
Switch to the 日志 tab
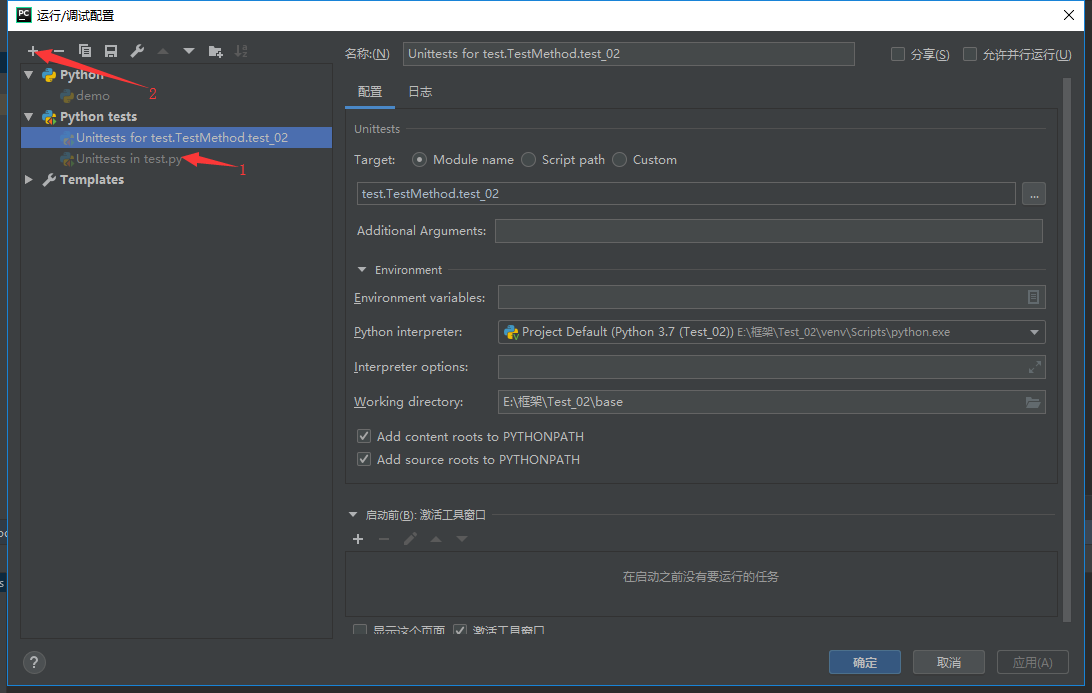tap(420, 92)
